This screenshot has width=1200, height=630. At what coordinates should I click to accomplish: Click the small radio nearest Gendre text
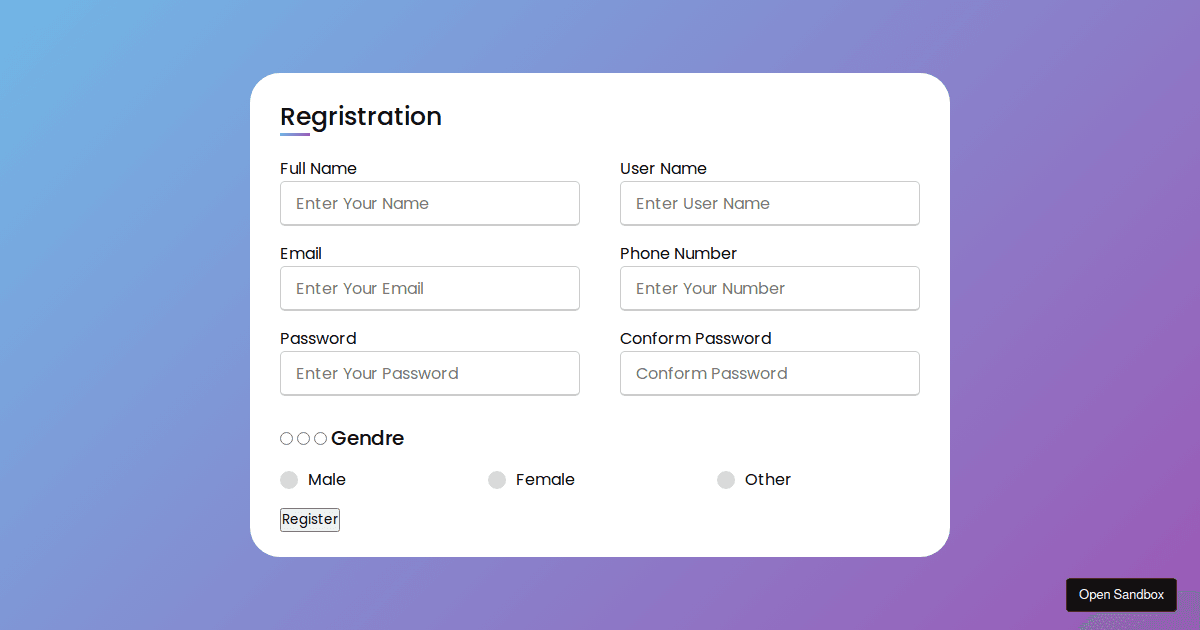pos(320,438)
